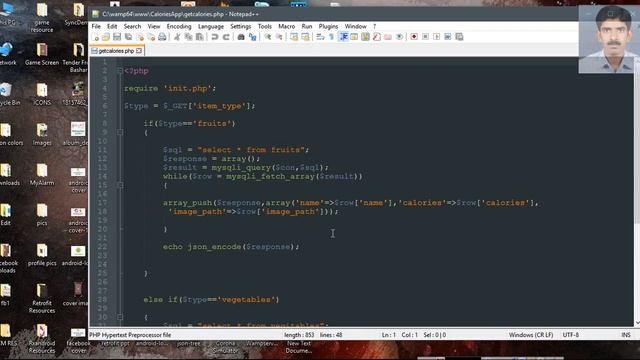Open the Run menu
Screen dimensions: 640x360
tap(307, 26)
